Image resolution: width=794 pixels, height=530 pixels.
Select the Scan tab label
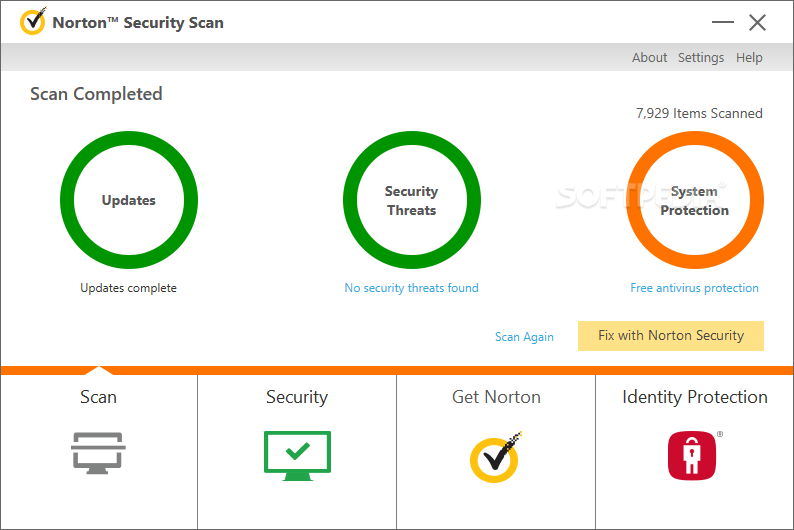(x=98, y=397)
